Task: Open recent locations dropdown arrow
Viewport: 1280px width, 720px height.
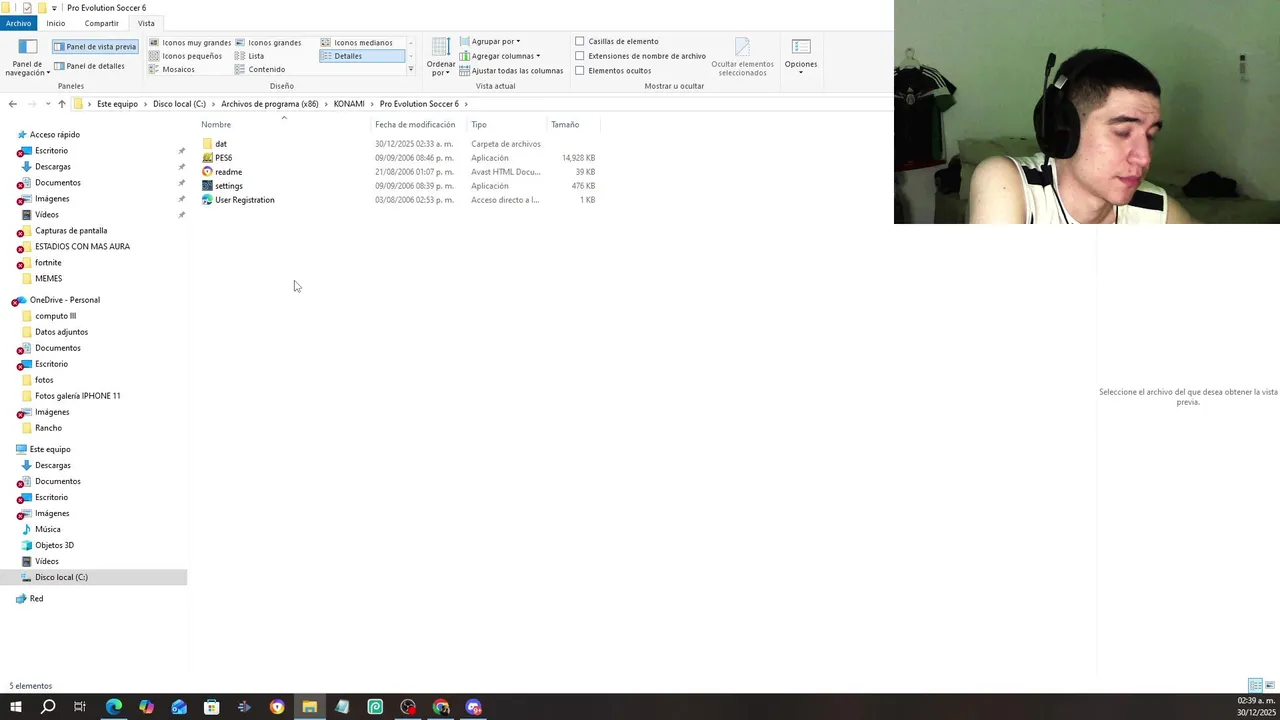Action: (47, 104)
